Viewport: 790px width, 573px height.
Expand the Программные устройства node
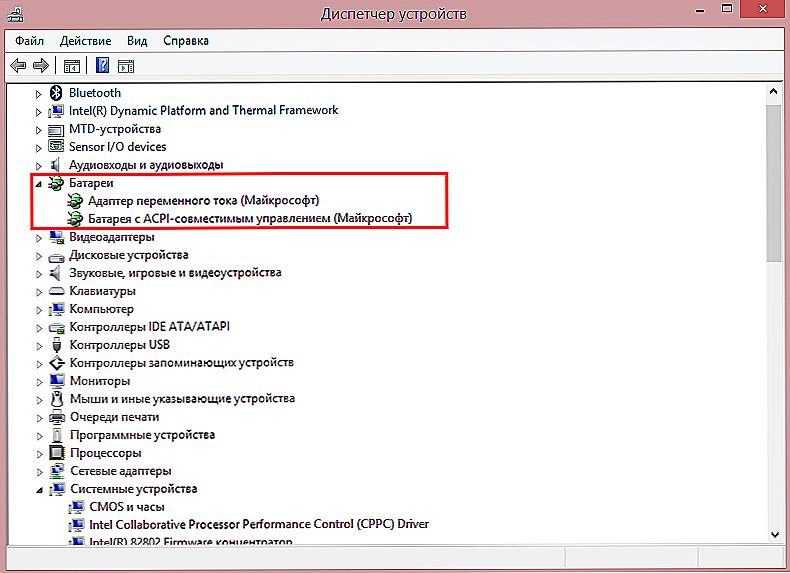tap(39, 436)
